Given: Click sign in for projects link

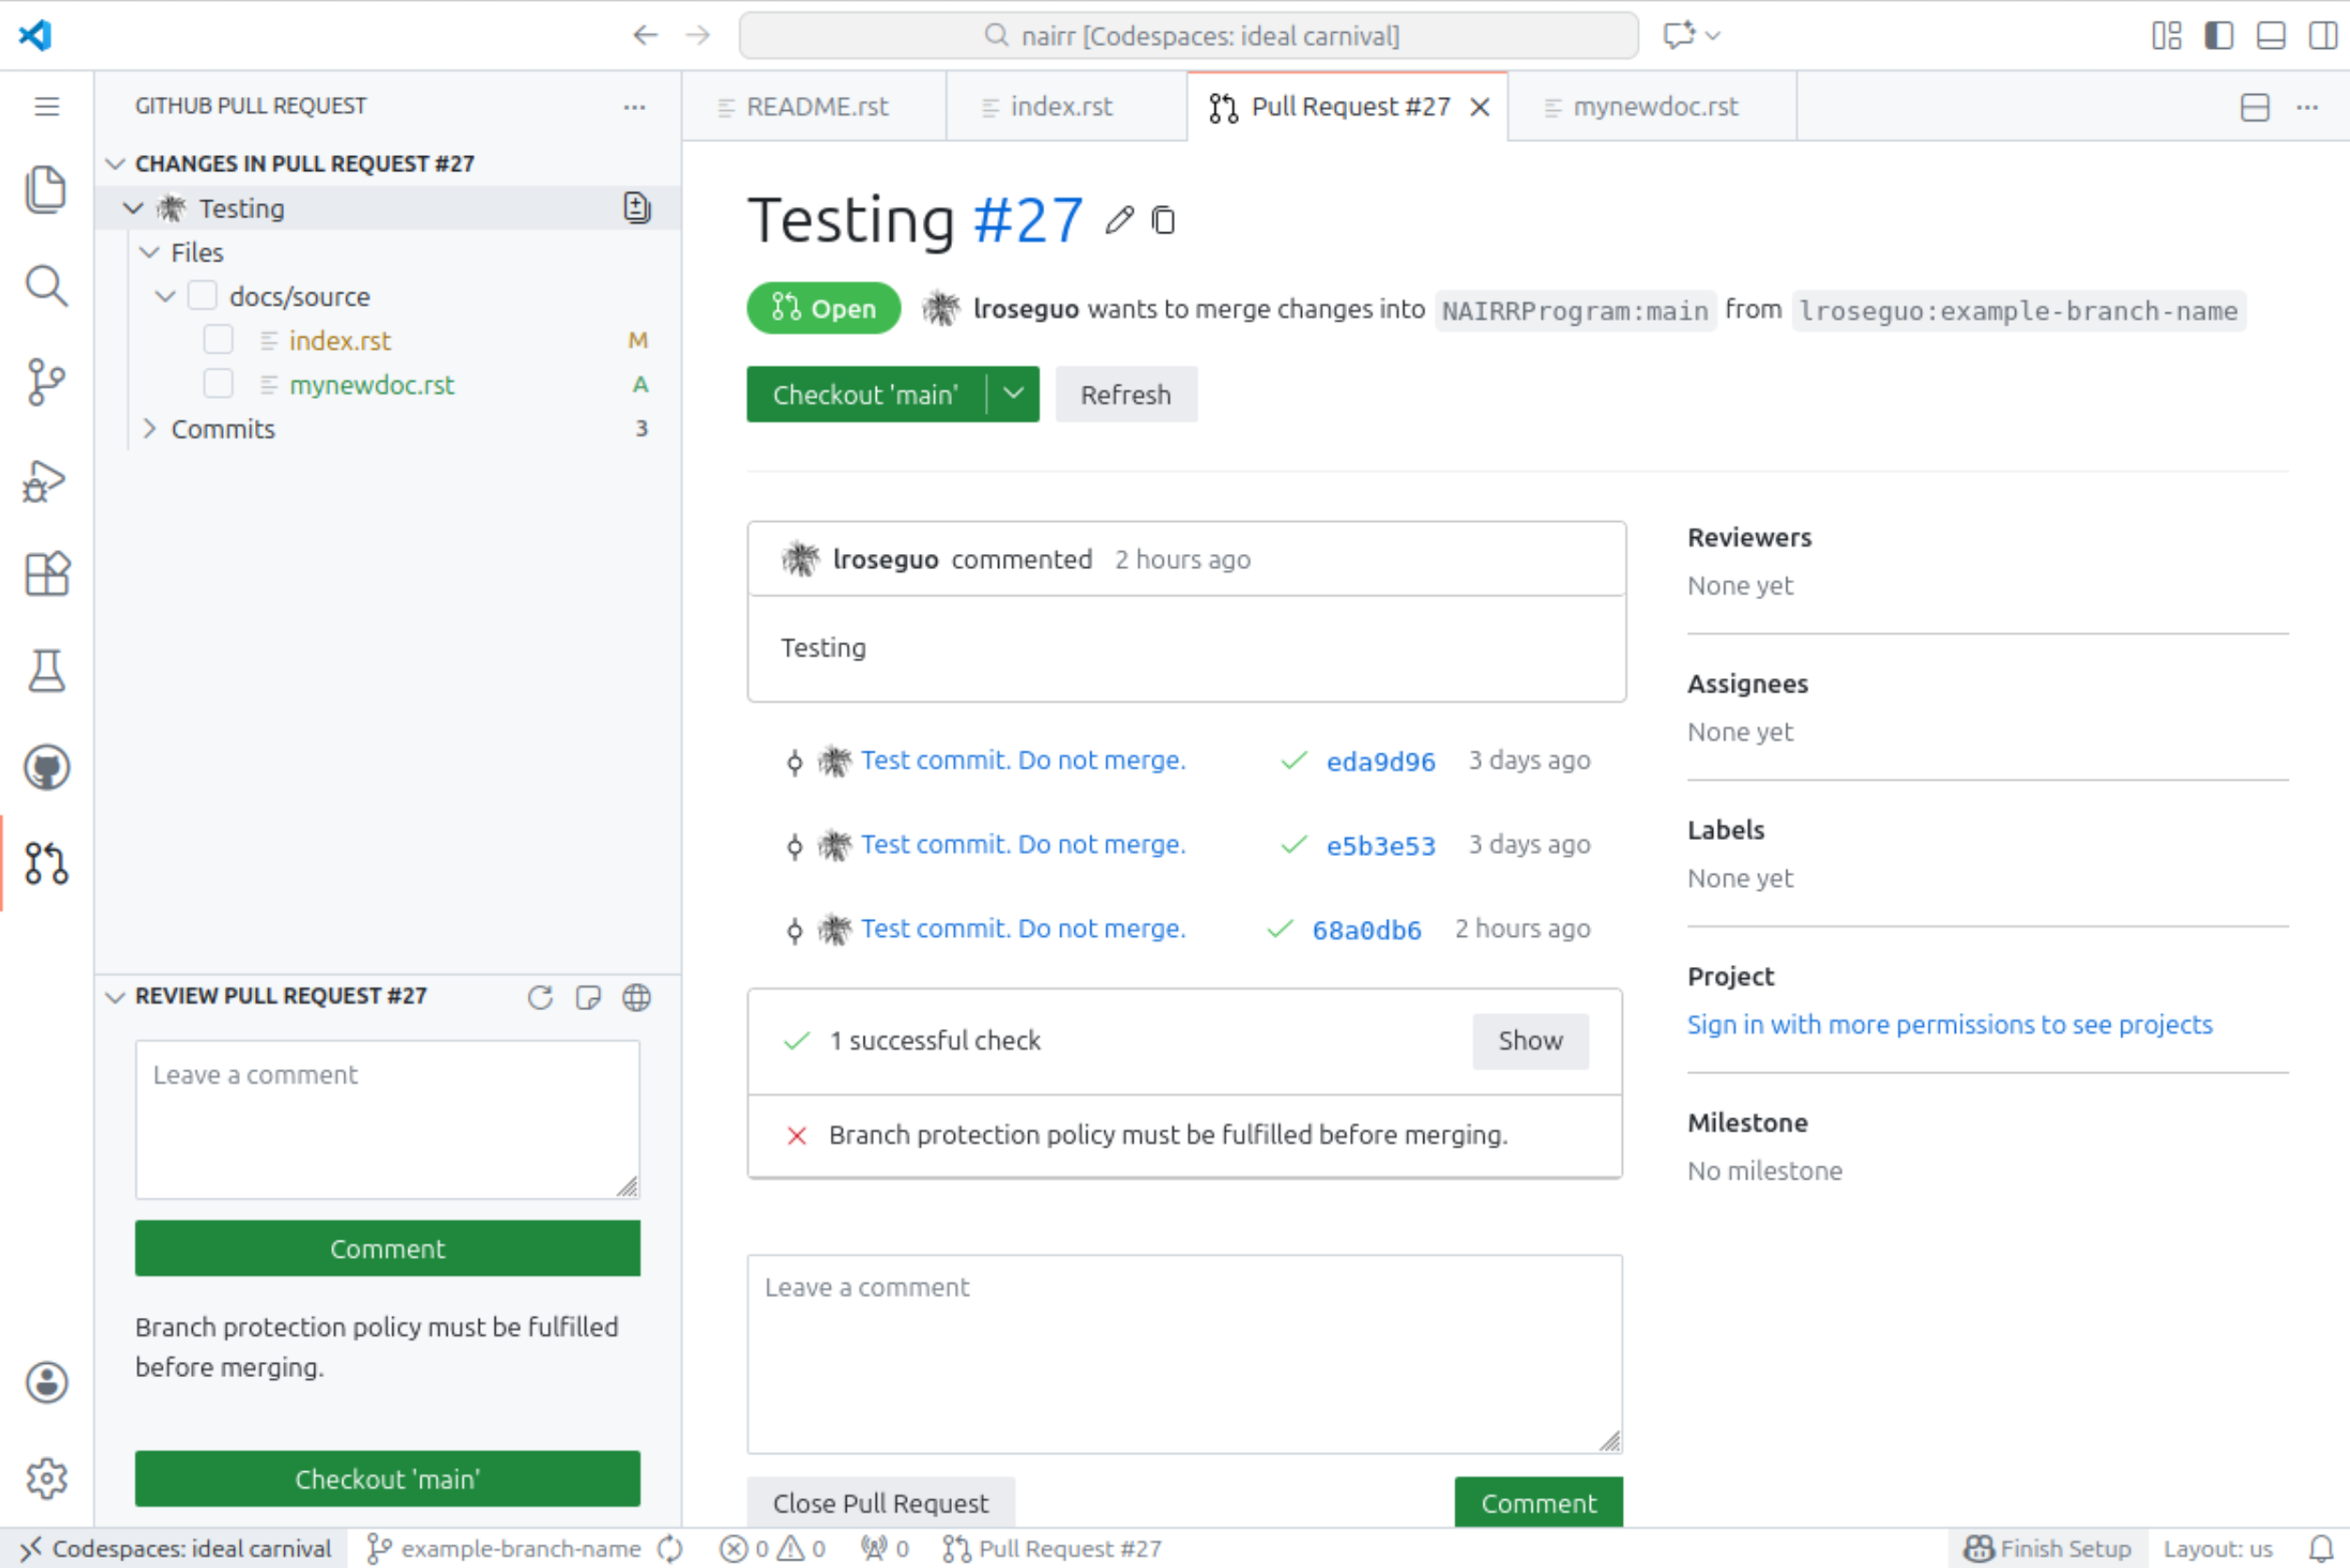Looking at the screenshot, I should (1950, 1024).
